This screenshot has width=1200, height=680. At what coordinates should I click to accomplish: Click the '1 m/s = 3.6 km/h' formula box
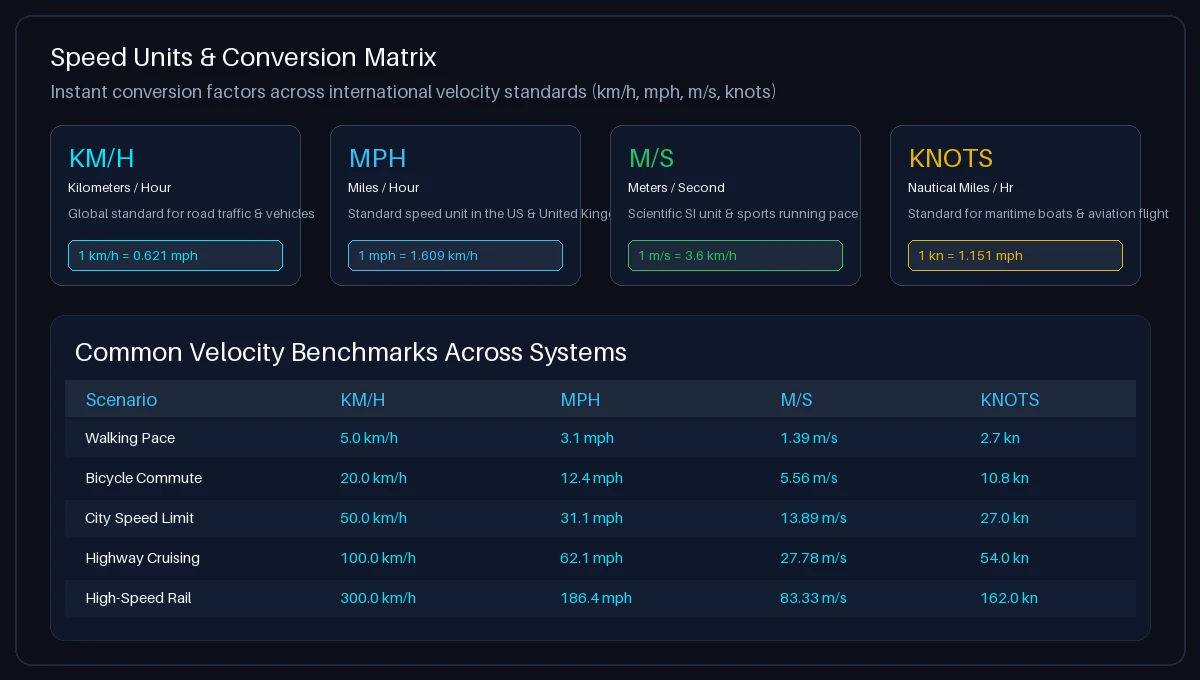click(x=735, y=255)
